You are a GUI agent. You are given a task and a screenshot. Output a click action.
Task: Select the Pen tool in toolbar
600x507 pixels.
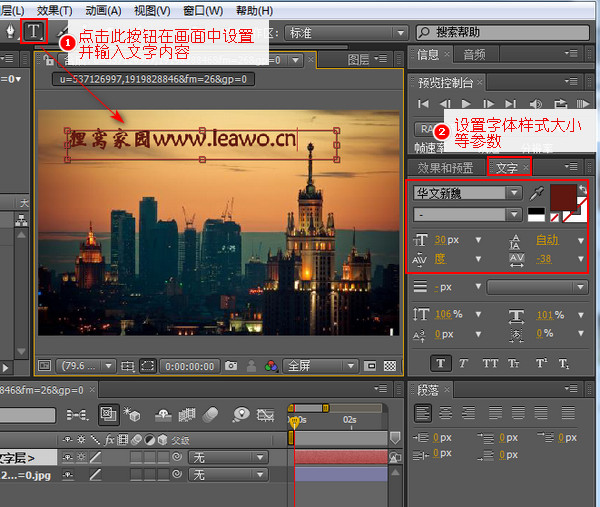coord(10,31)
